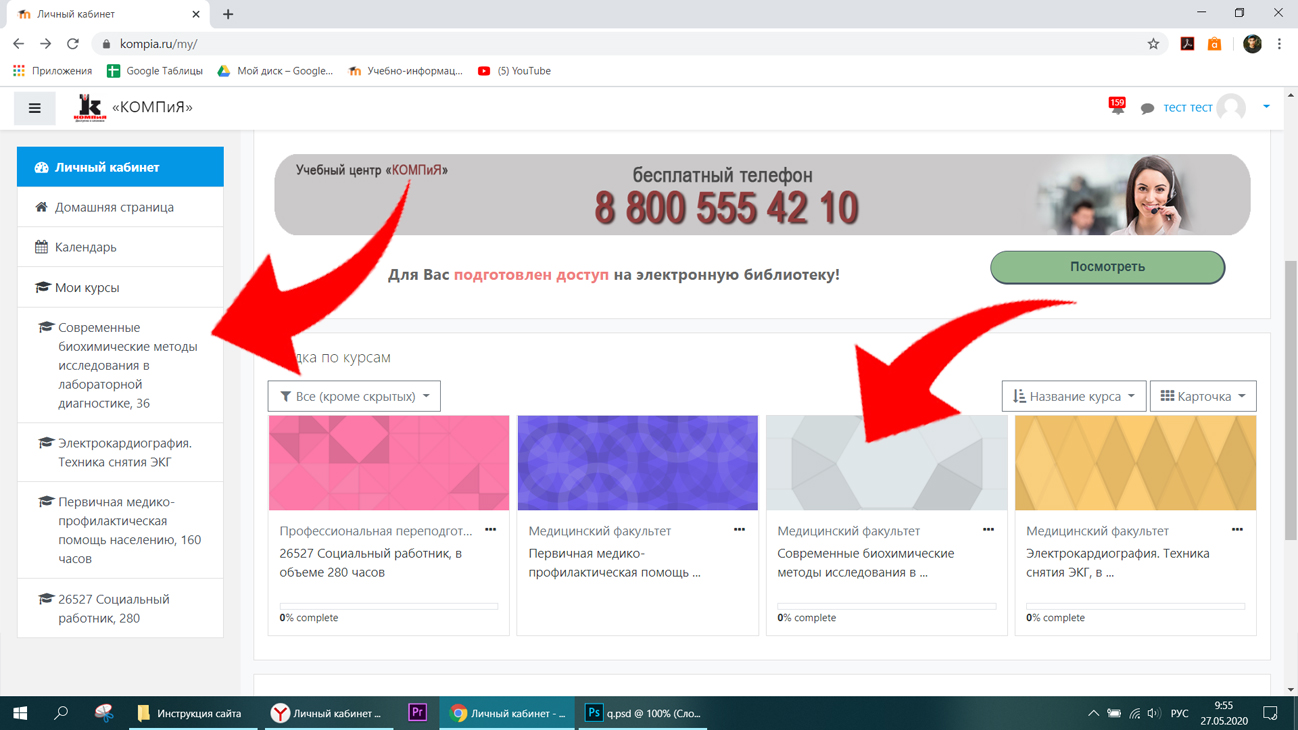Image resolution: width=1298 pixels, height=730 pixels.
Task: Click progress bar of Современные биохимические card
Action: click(x=887, y=606)
